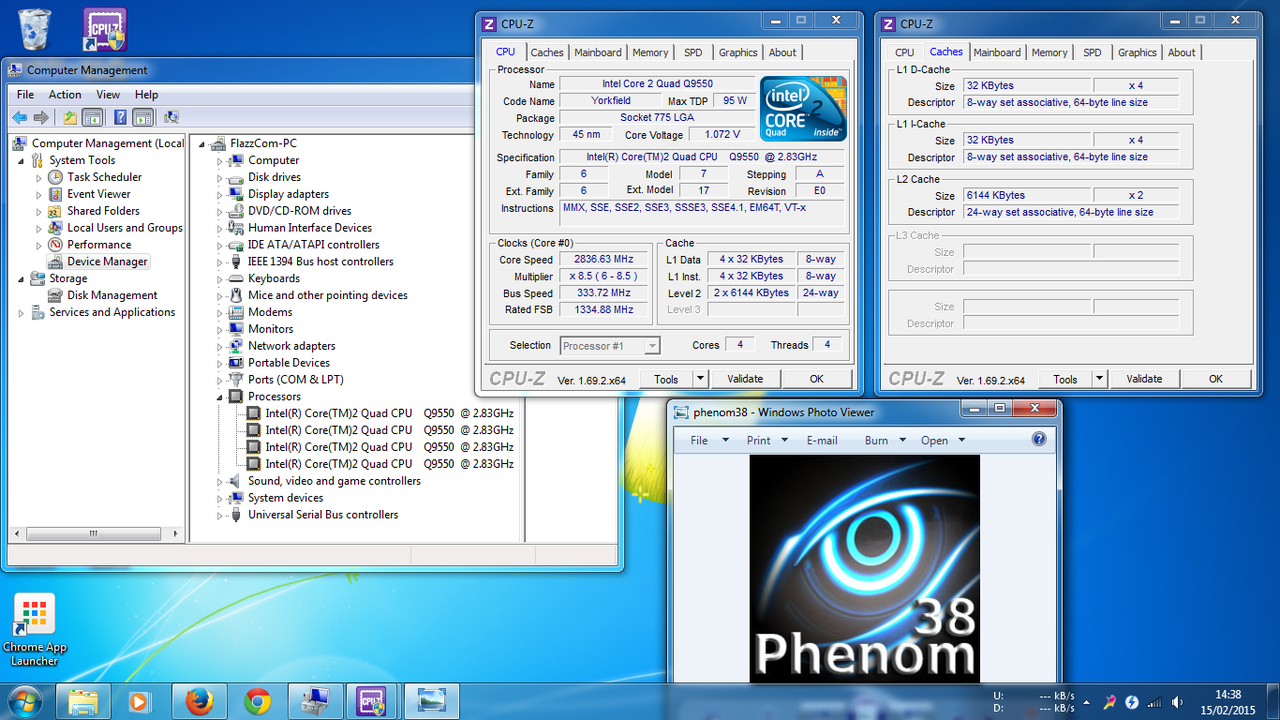
Task: Click Scan for hardware changes toolbar icon
Action: (x=171, y=117)
